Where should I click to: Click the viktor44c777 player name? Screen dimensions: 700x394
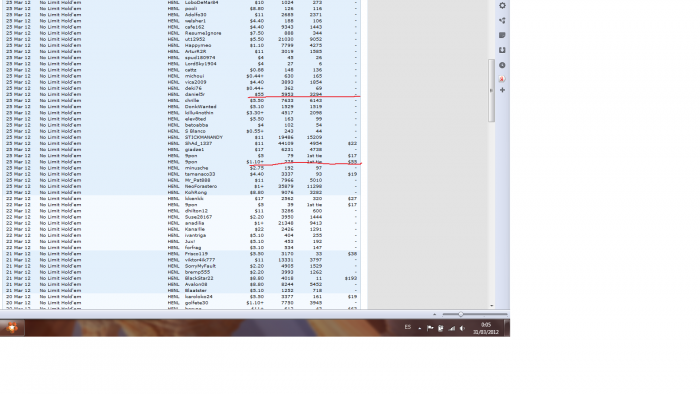click(x=200, y=260)
